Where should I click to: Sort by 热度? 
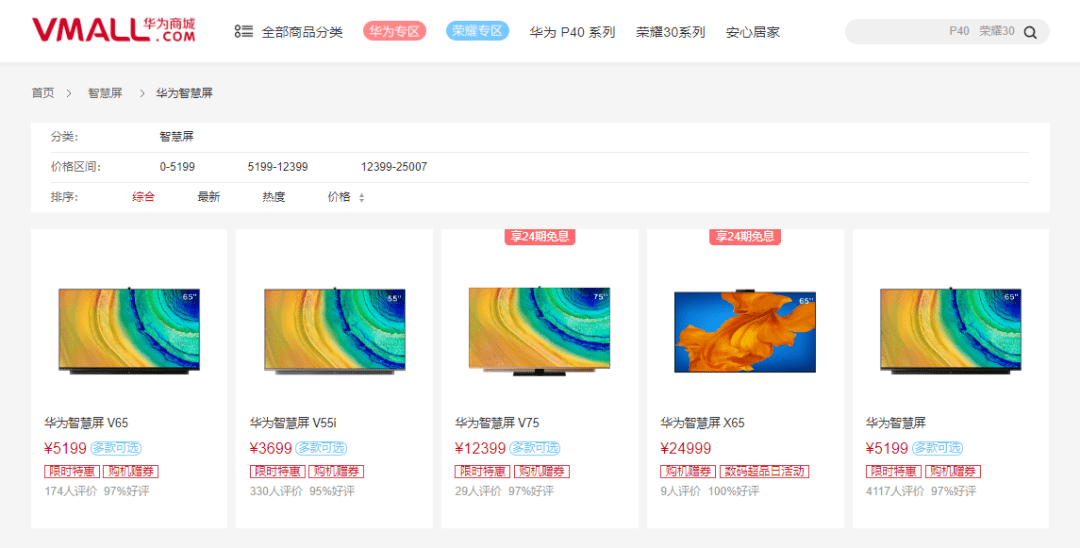(x=273, y=197)
